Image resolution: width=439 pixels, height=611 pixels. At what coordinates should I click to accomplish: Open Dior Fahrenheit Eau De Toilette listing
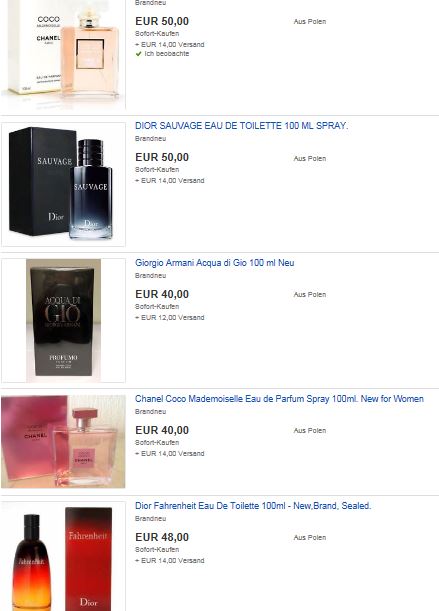pos(253,506)
